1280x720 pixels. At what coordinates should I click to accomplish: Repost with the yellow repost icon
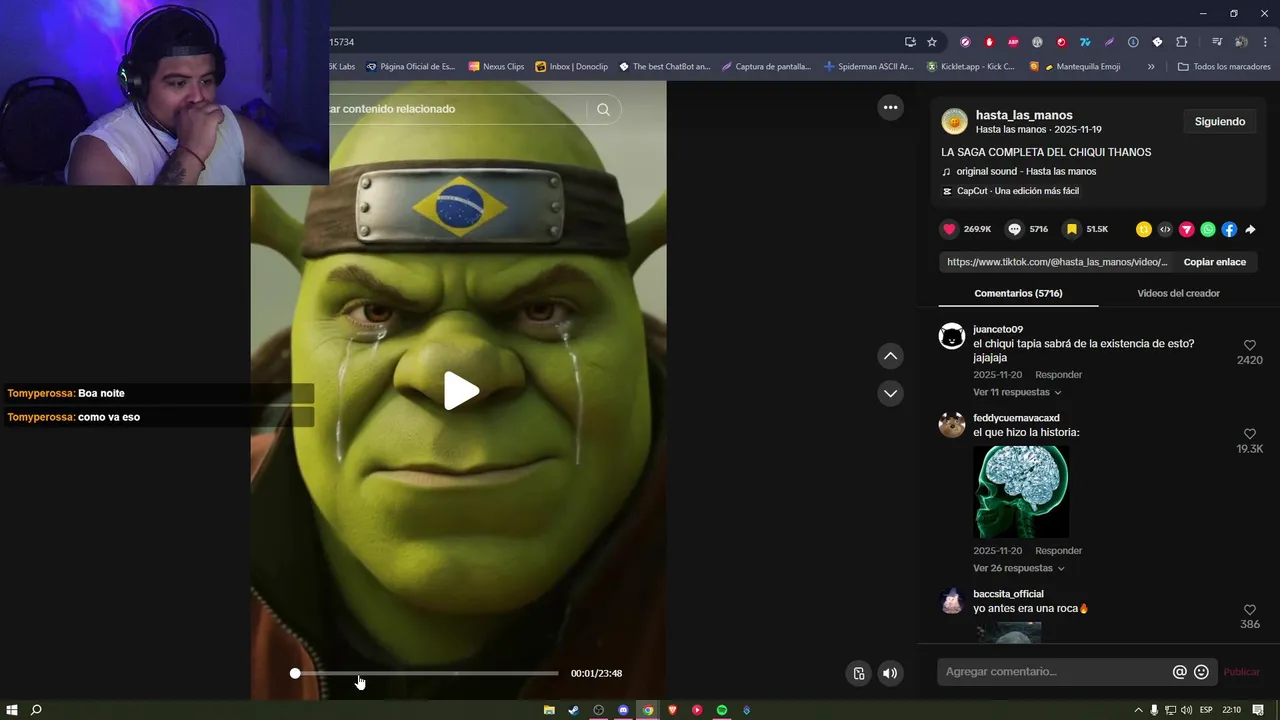coord(1144,229)
